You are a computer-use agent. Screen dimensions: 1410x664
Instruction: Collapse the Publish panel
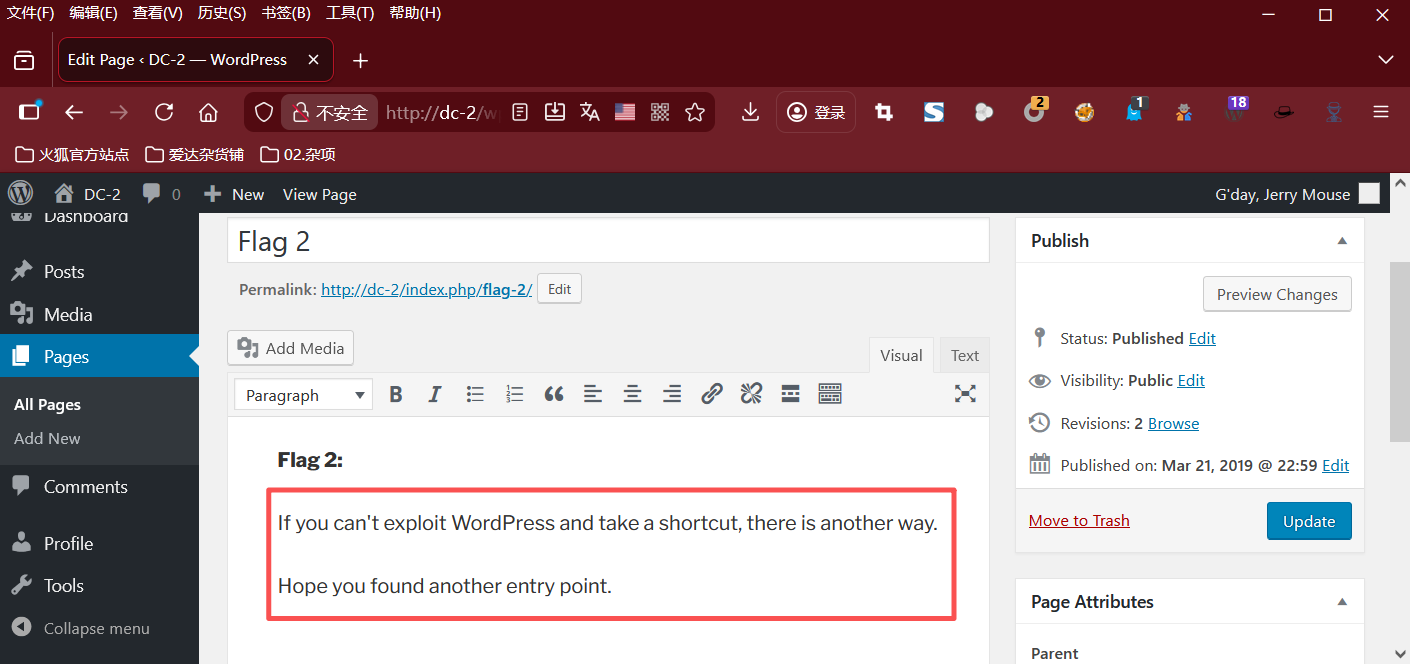(1342, 241)
